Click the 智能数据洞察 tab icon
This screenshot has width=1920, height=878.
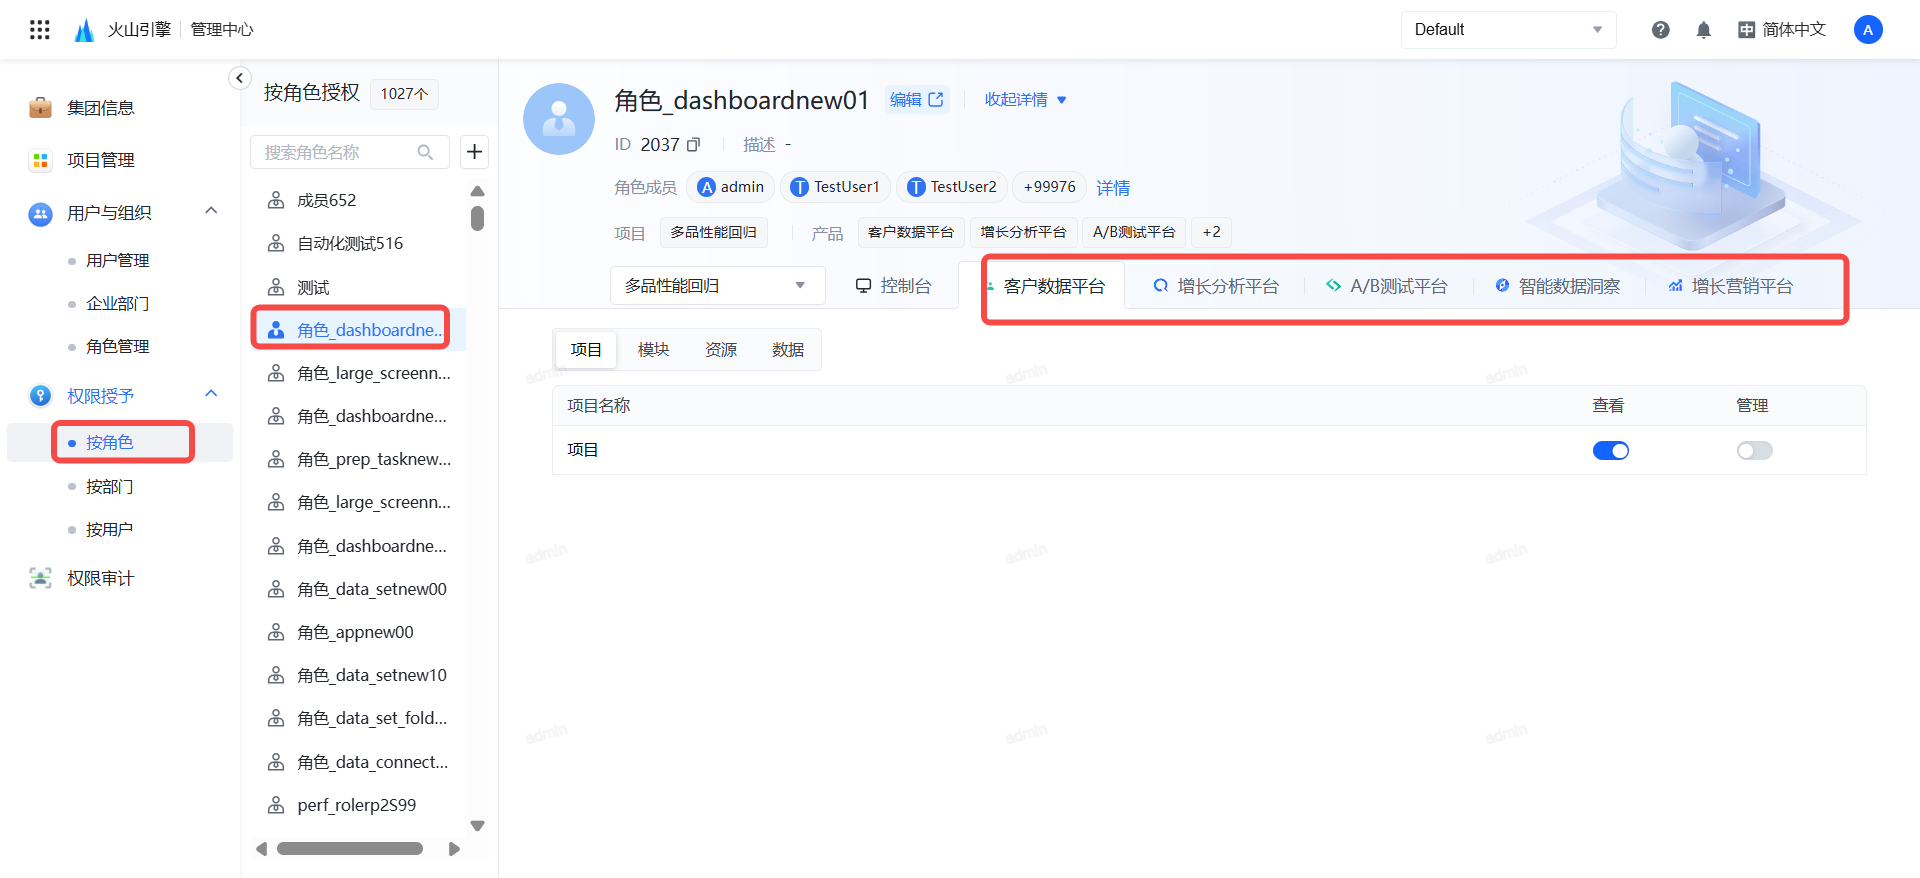point(1502,286)
